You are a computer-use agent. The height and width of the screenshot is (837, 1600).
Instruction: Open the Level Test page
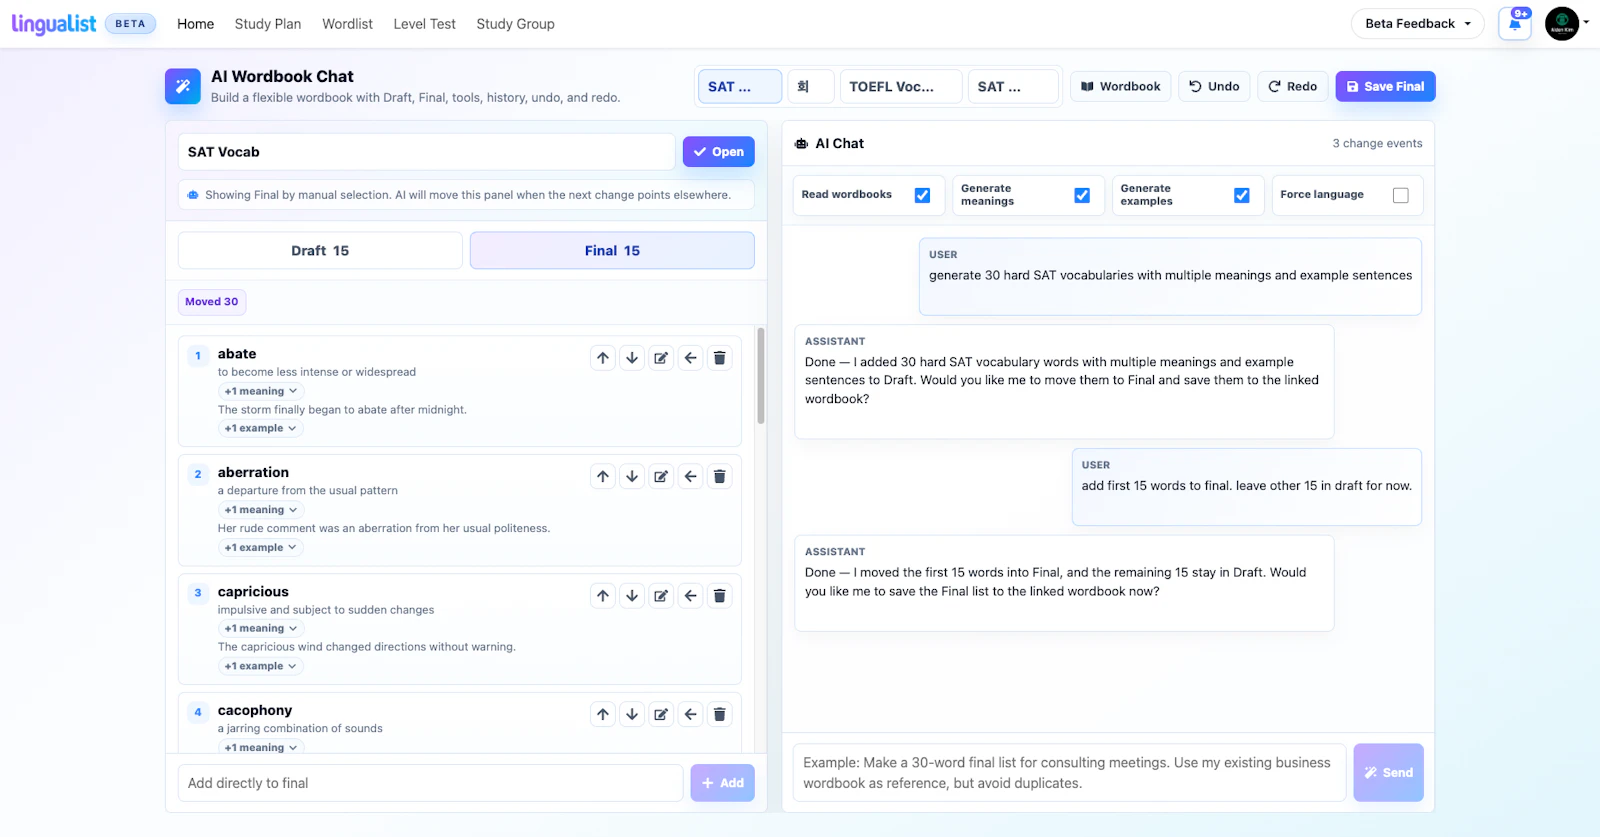click(424, 24)
